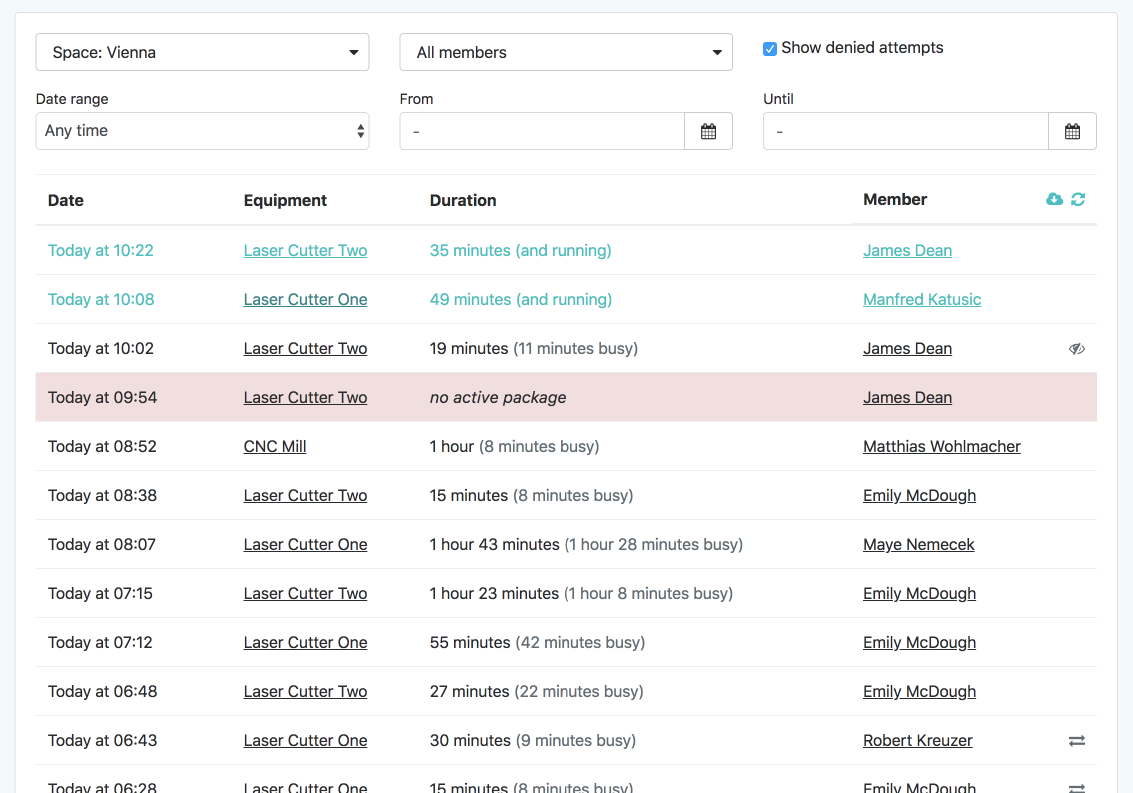Click "30 minutes (9 minutes busy)" duration

click(x=533, y=740)
